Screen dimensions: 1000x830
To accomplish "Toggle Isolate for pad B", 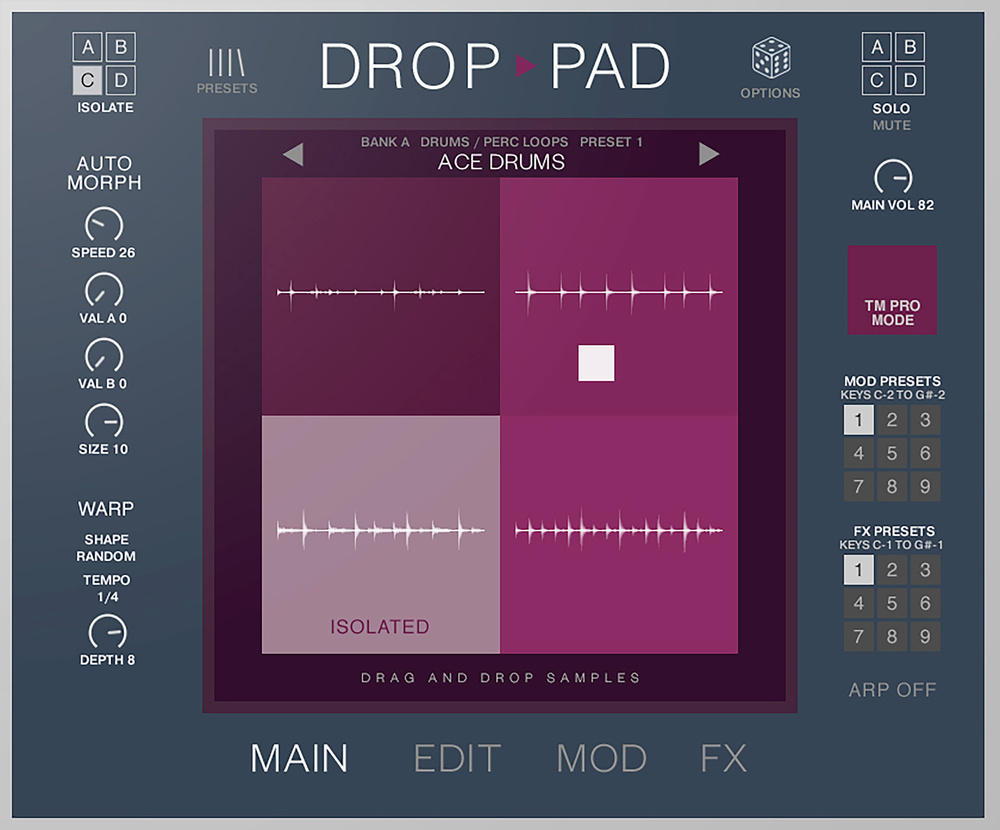I will click(x=120, y=49).
